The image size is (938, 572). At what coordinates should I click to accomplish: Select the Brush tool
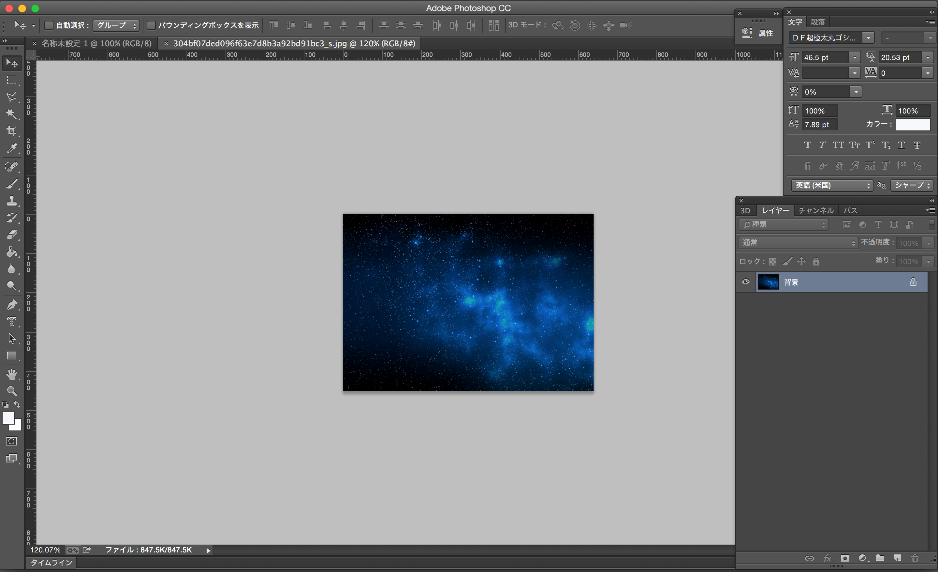coord(12,183)
